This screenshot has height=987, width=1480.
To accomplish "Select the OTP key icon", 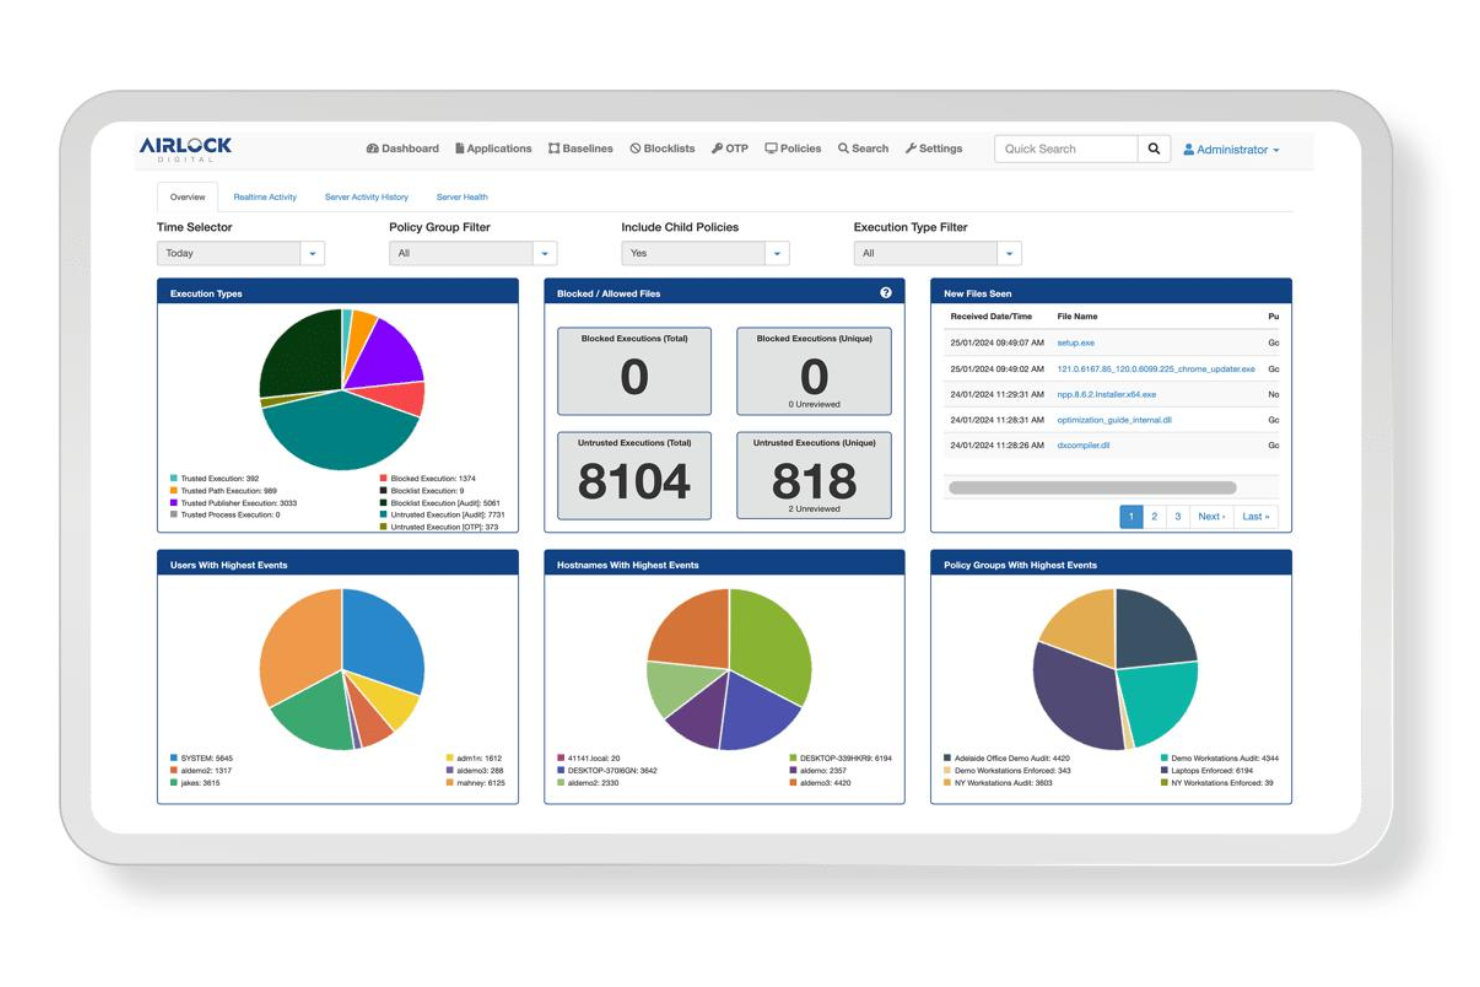I will [x=716, y=148].
